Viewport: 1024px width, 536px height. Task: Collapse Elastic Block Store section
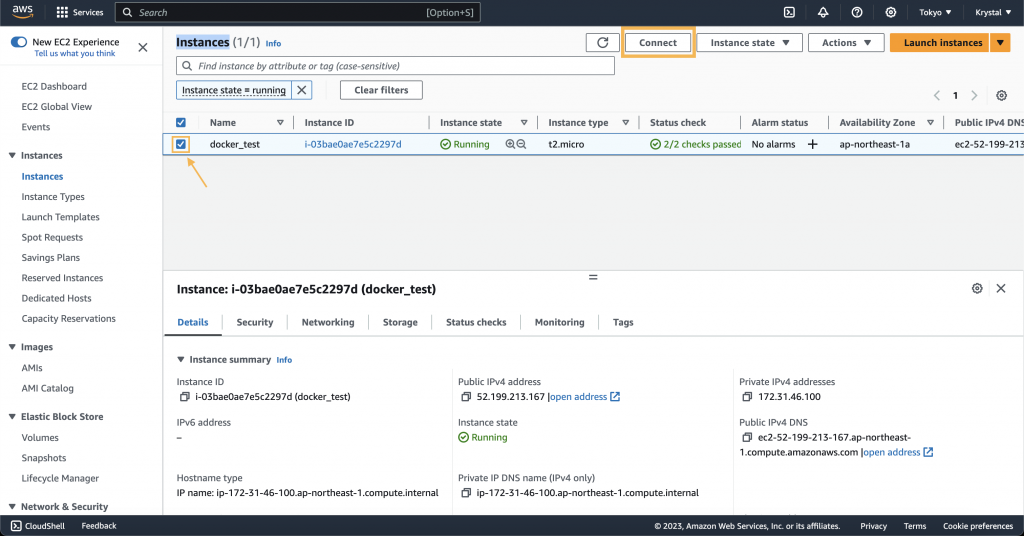point(12,417)
